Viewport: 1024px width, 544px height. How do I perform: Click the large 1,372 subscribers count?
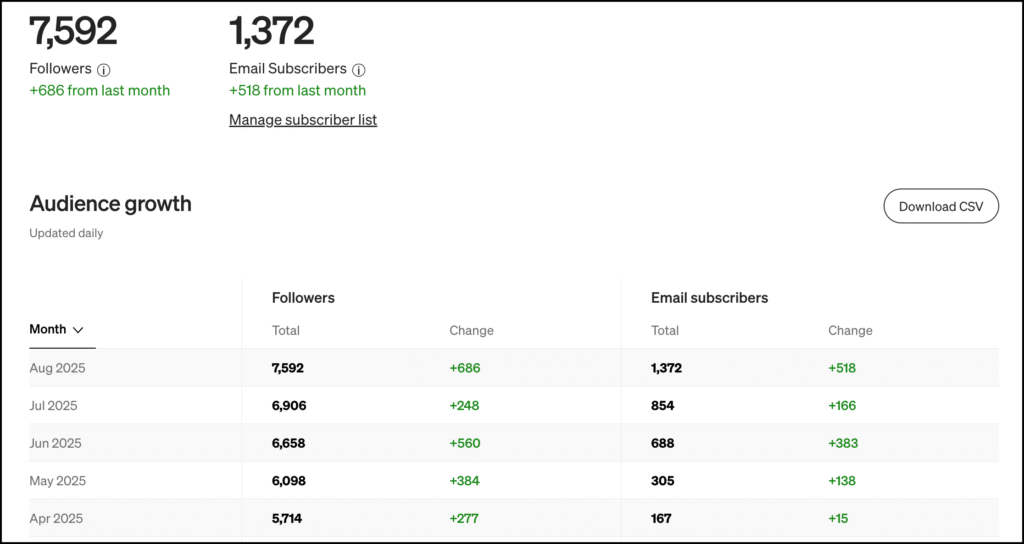pos(272,31)
